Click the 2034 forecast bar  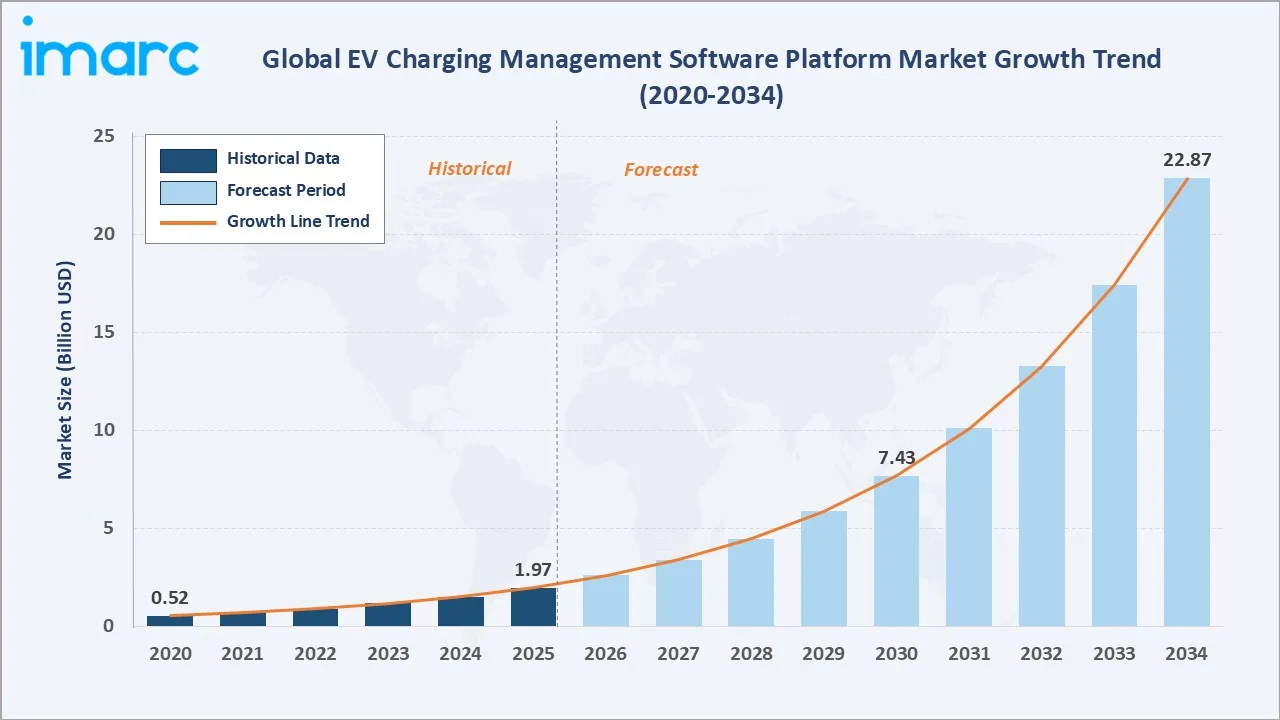tap(1187, 402)
